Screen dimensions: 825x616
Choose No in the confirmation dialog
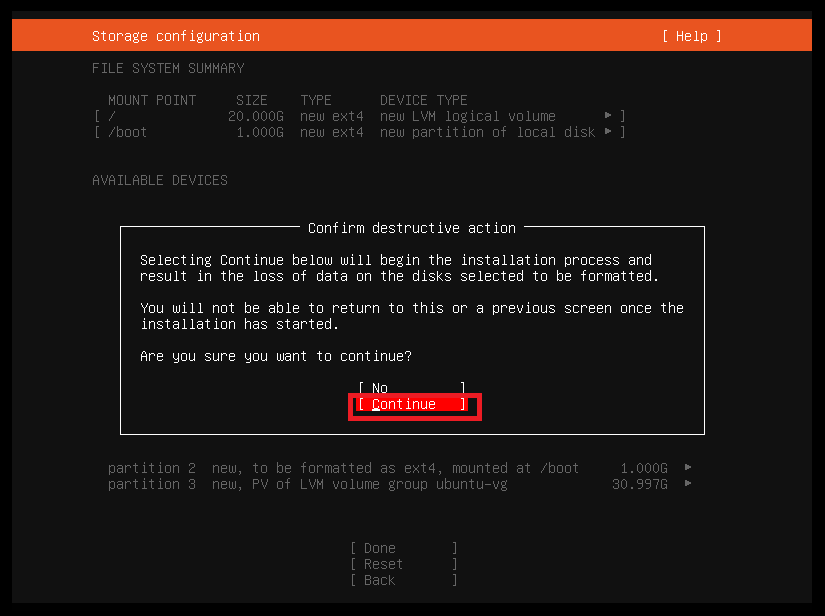click(x=411, y=388)
